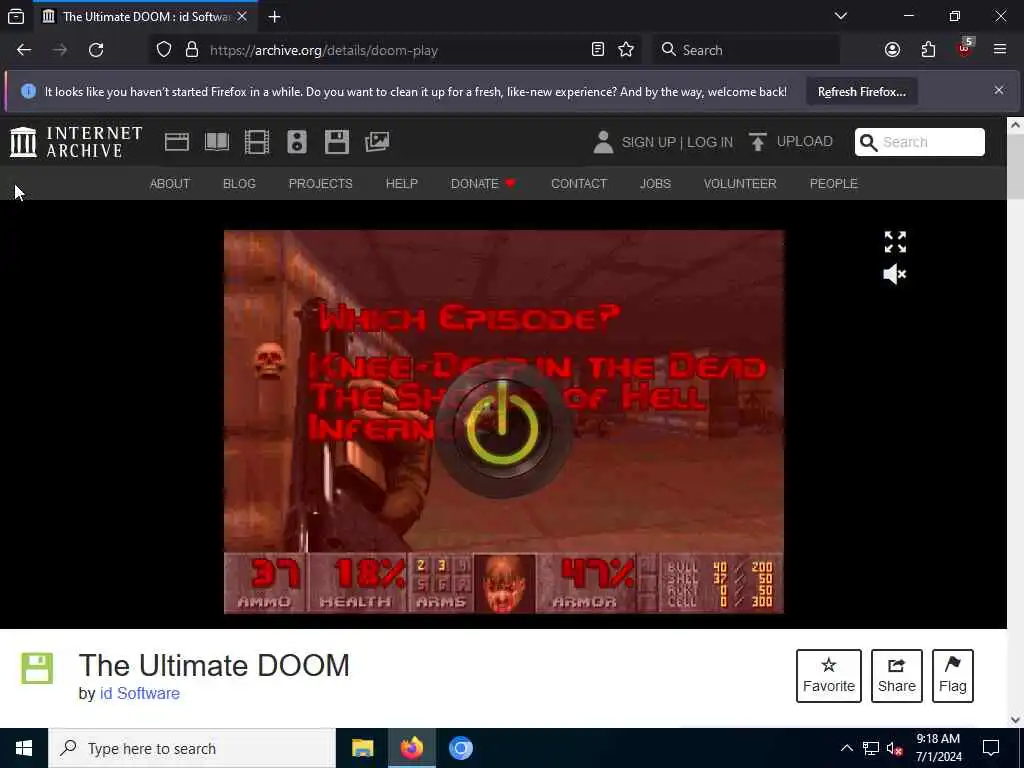The image size is (1024, 768).
Task: Close The Ultimate DOOM tab
Action: 242,16
